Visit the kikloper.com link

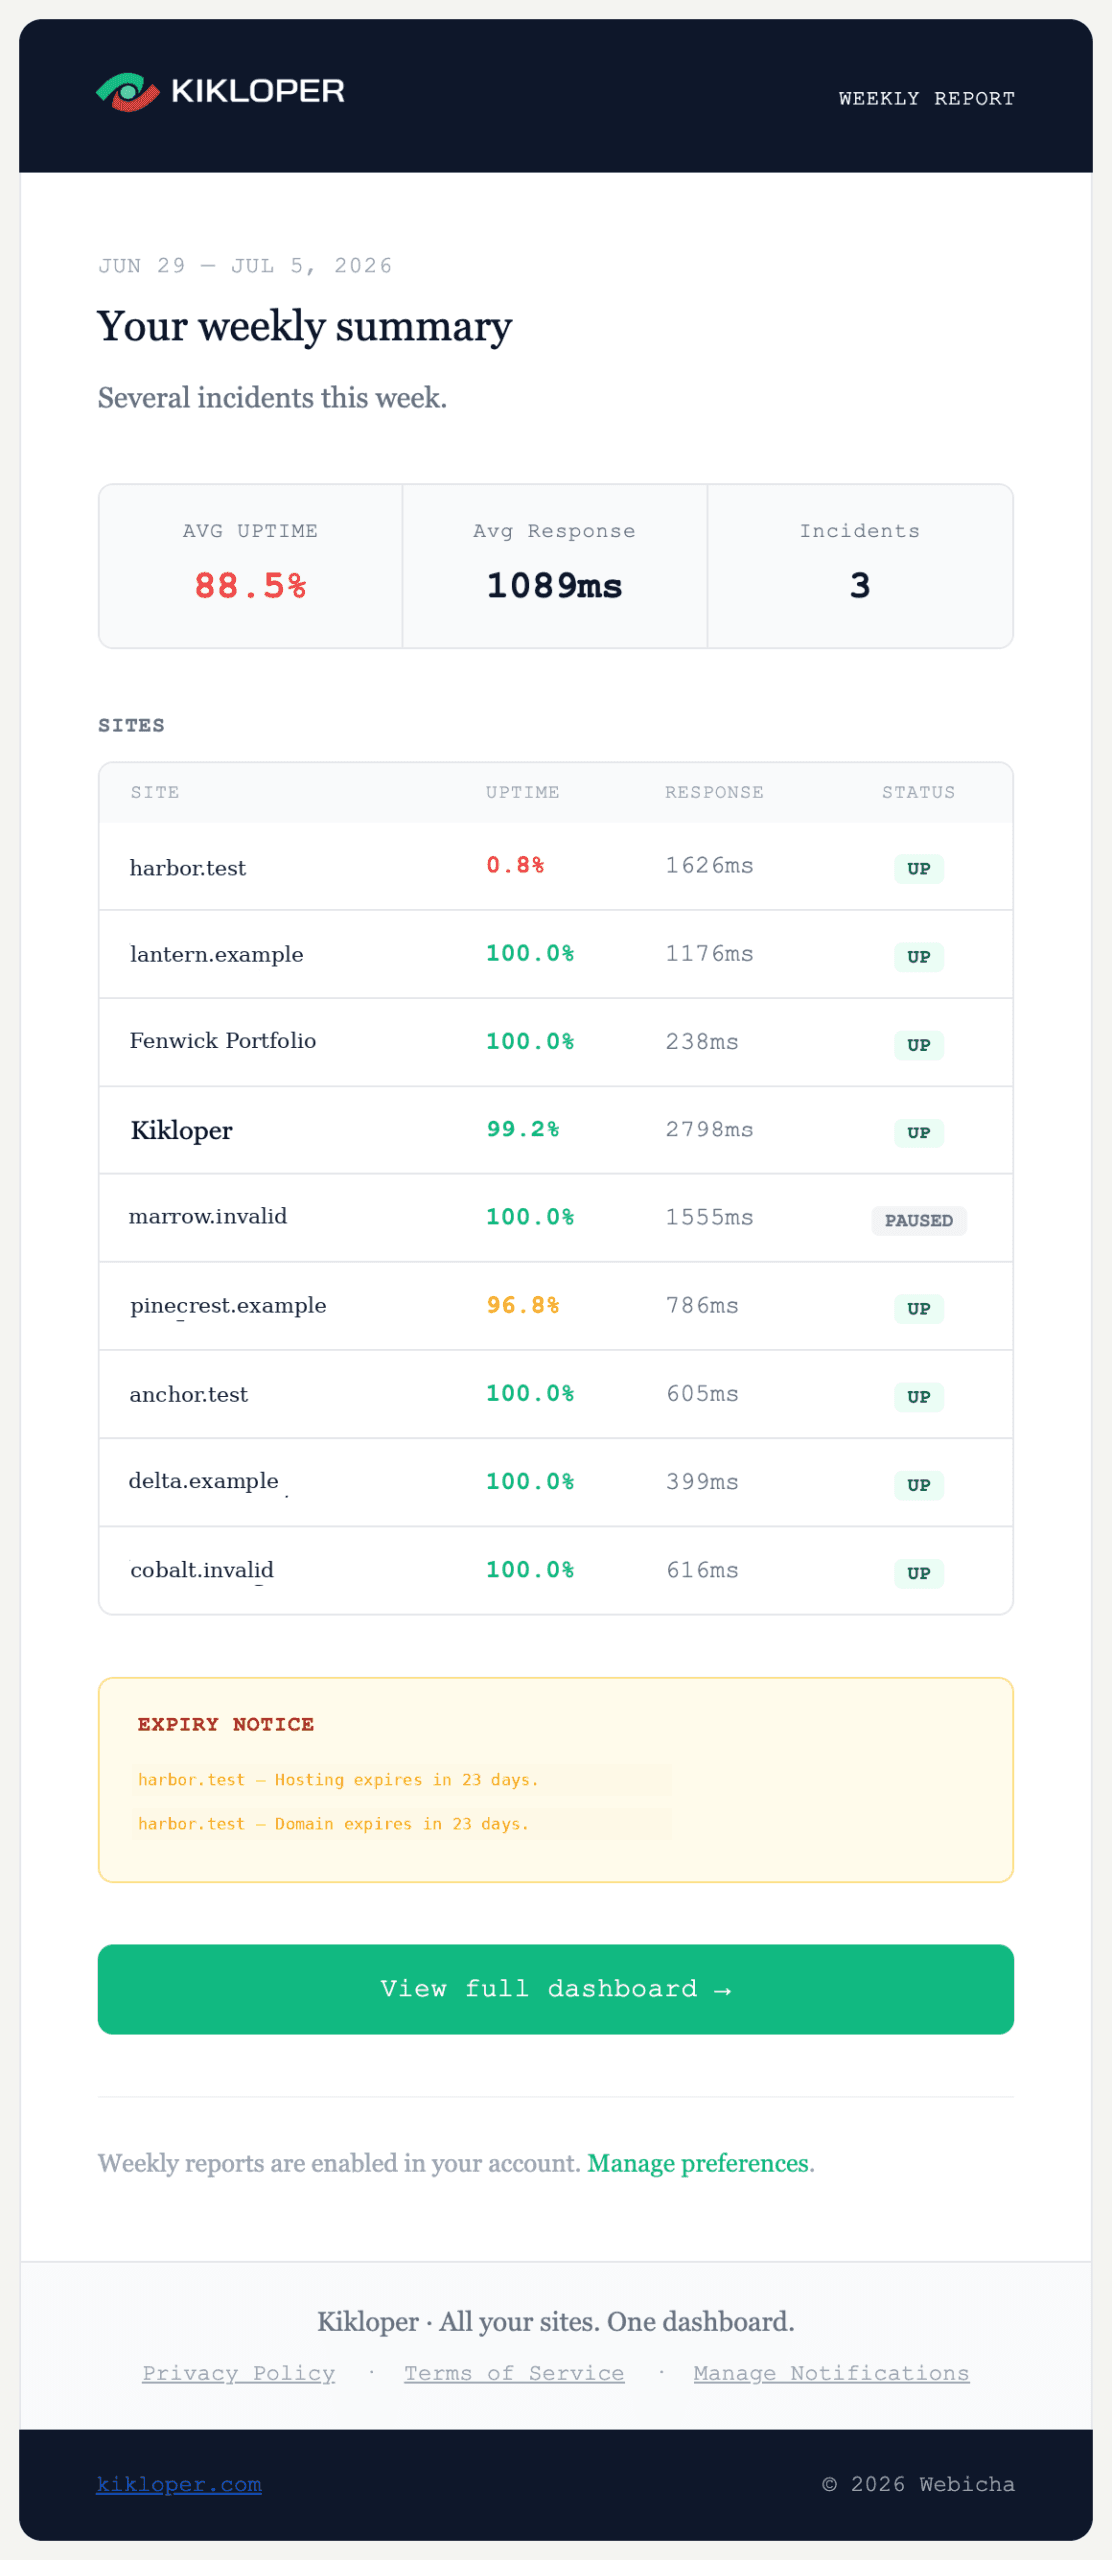(179, 2485)
